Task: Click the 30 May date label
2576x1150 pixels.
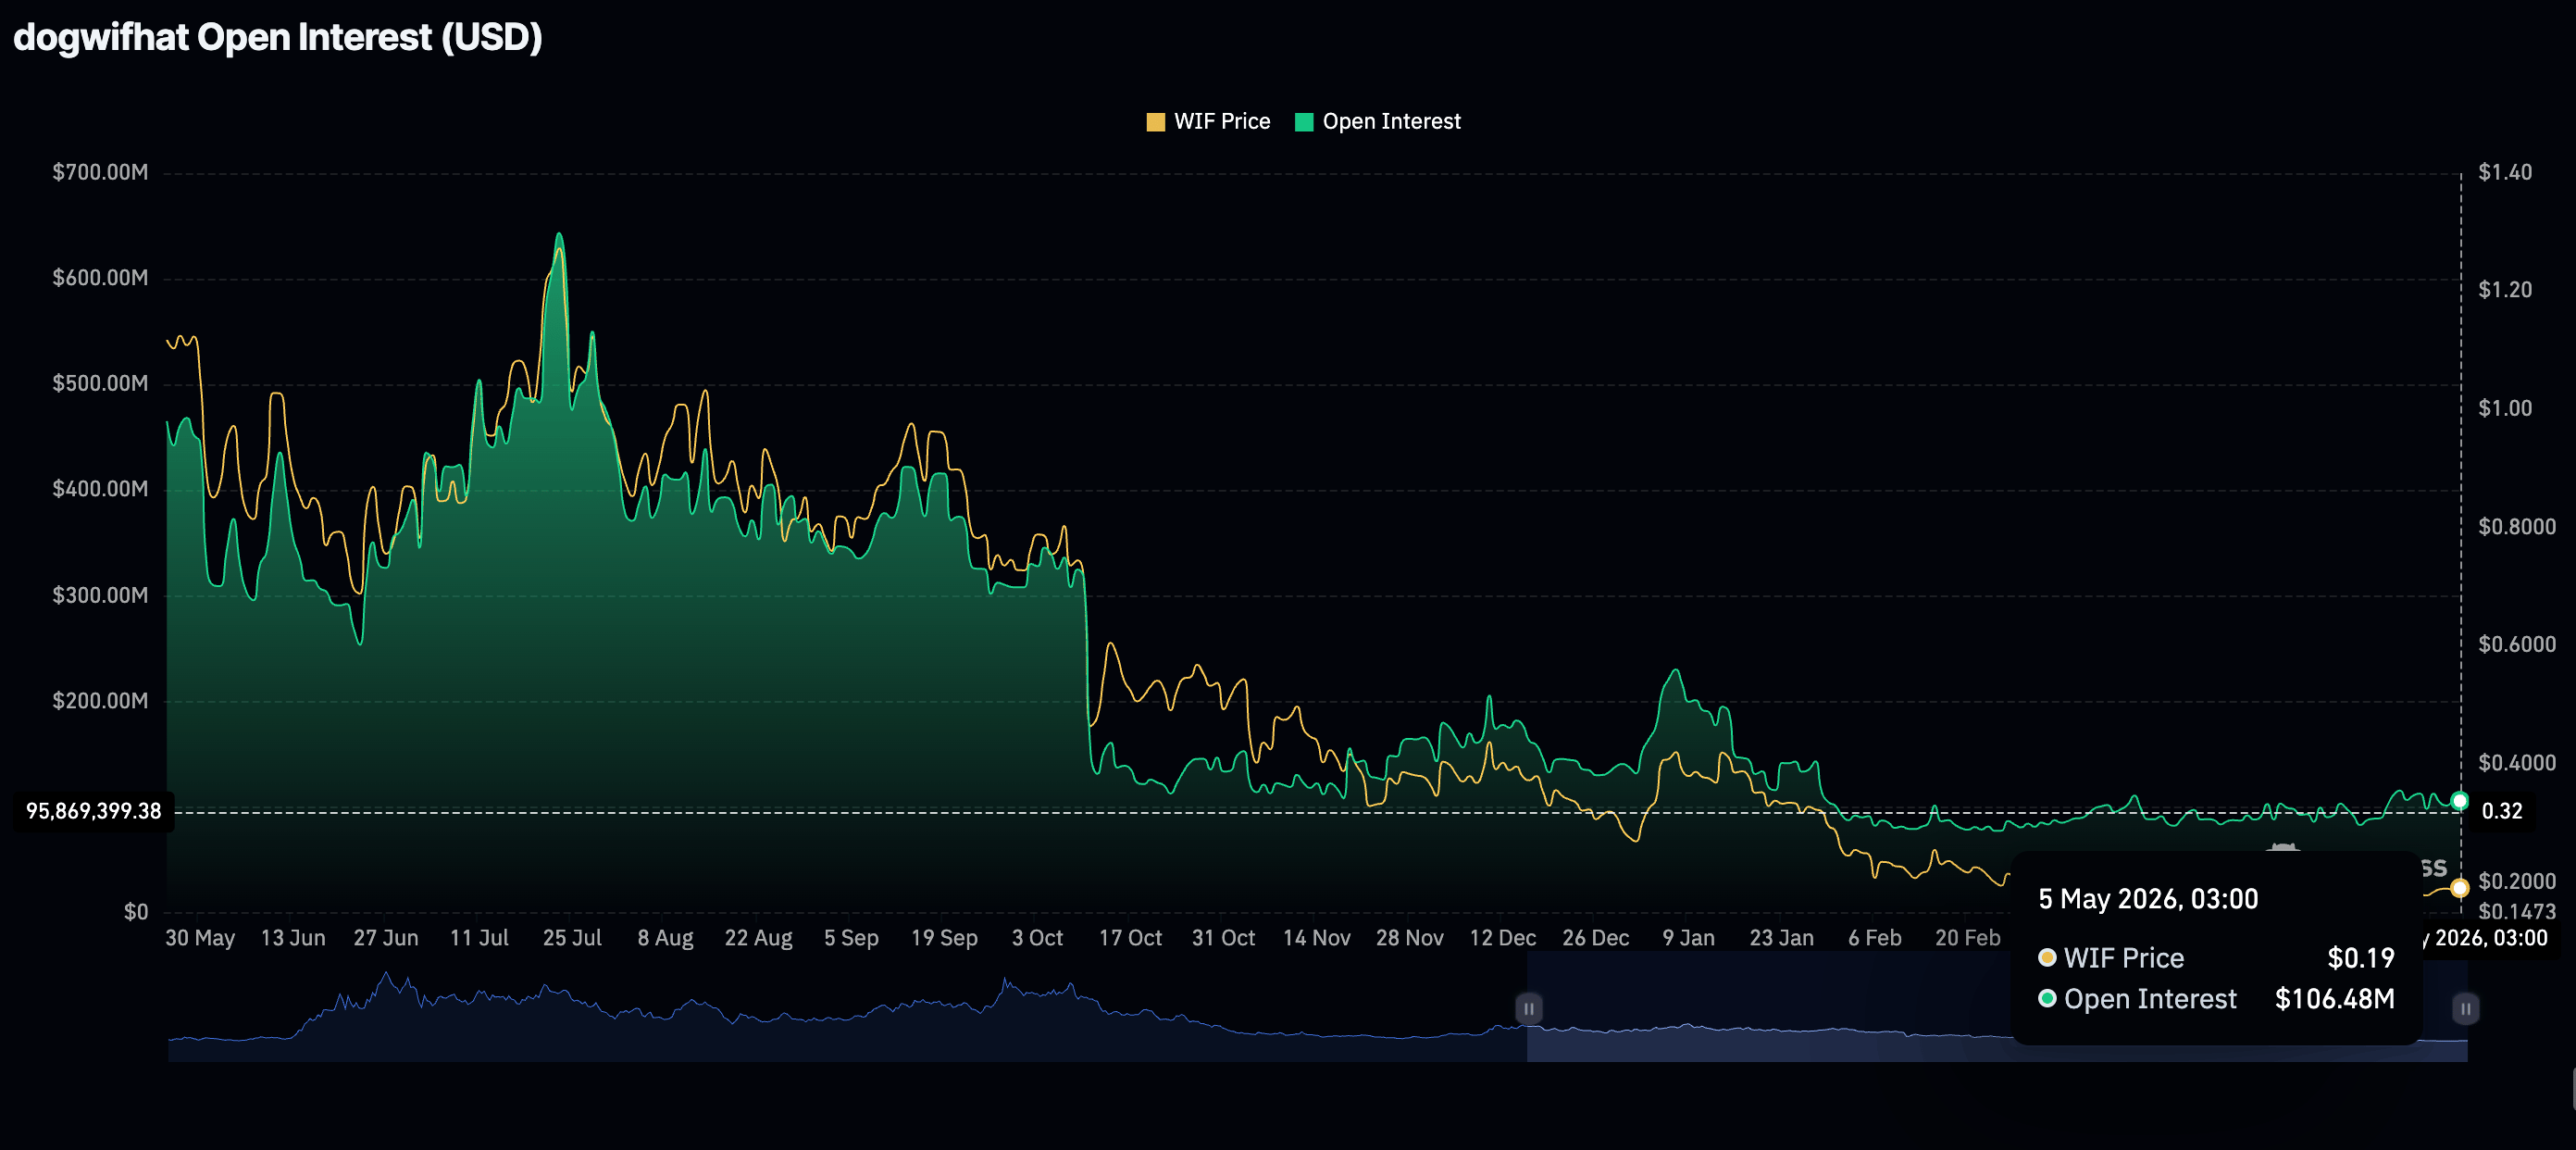Action: click(x=200, y=938)
